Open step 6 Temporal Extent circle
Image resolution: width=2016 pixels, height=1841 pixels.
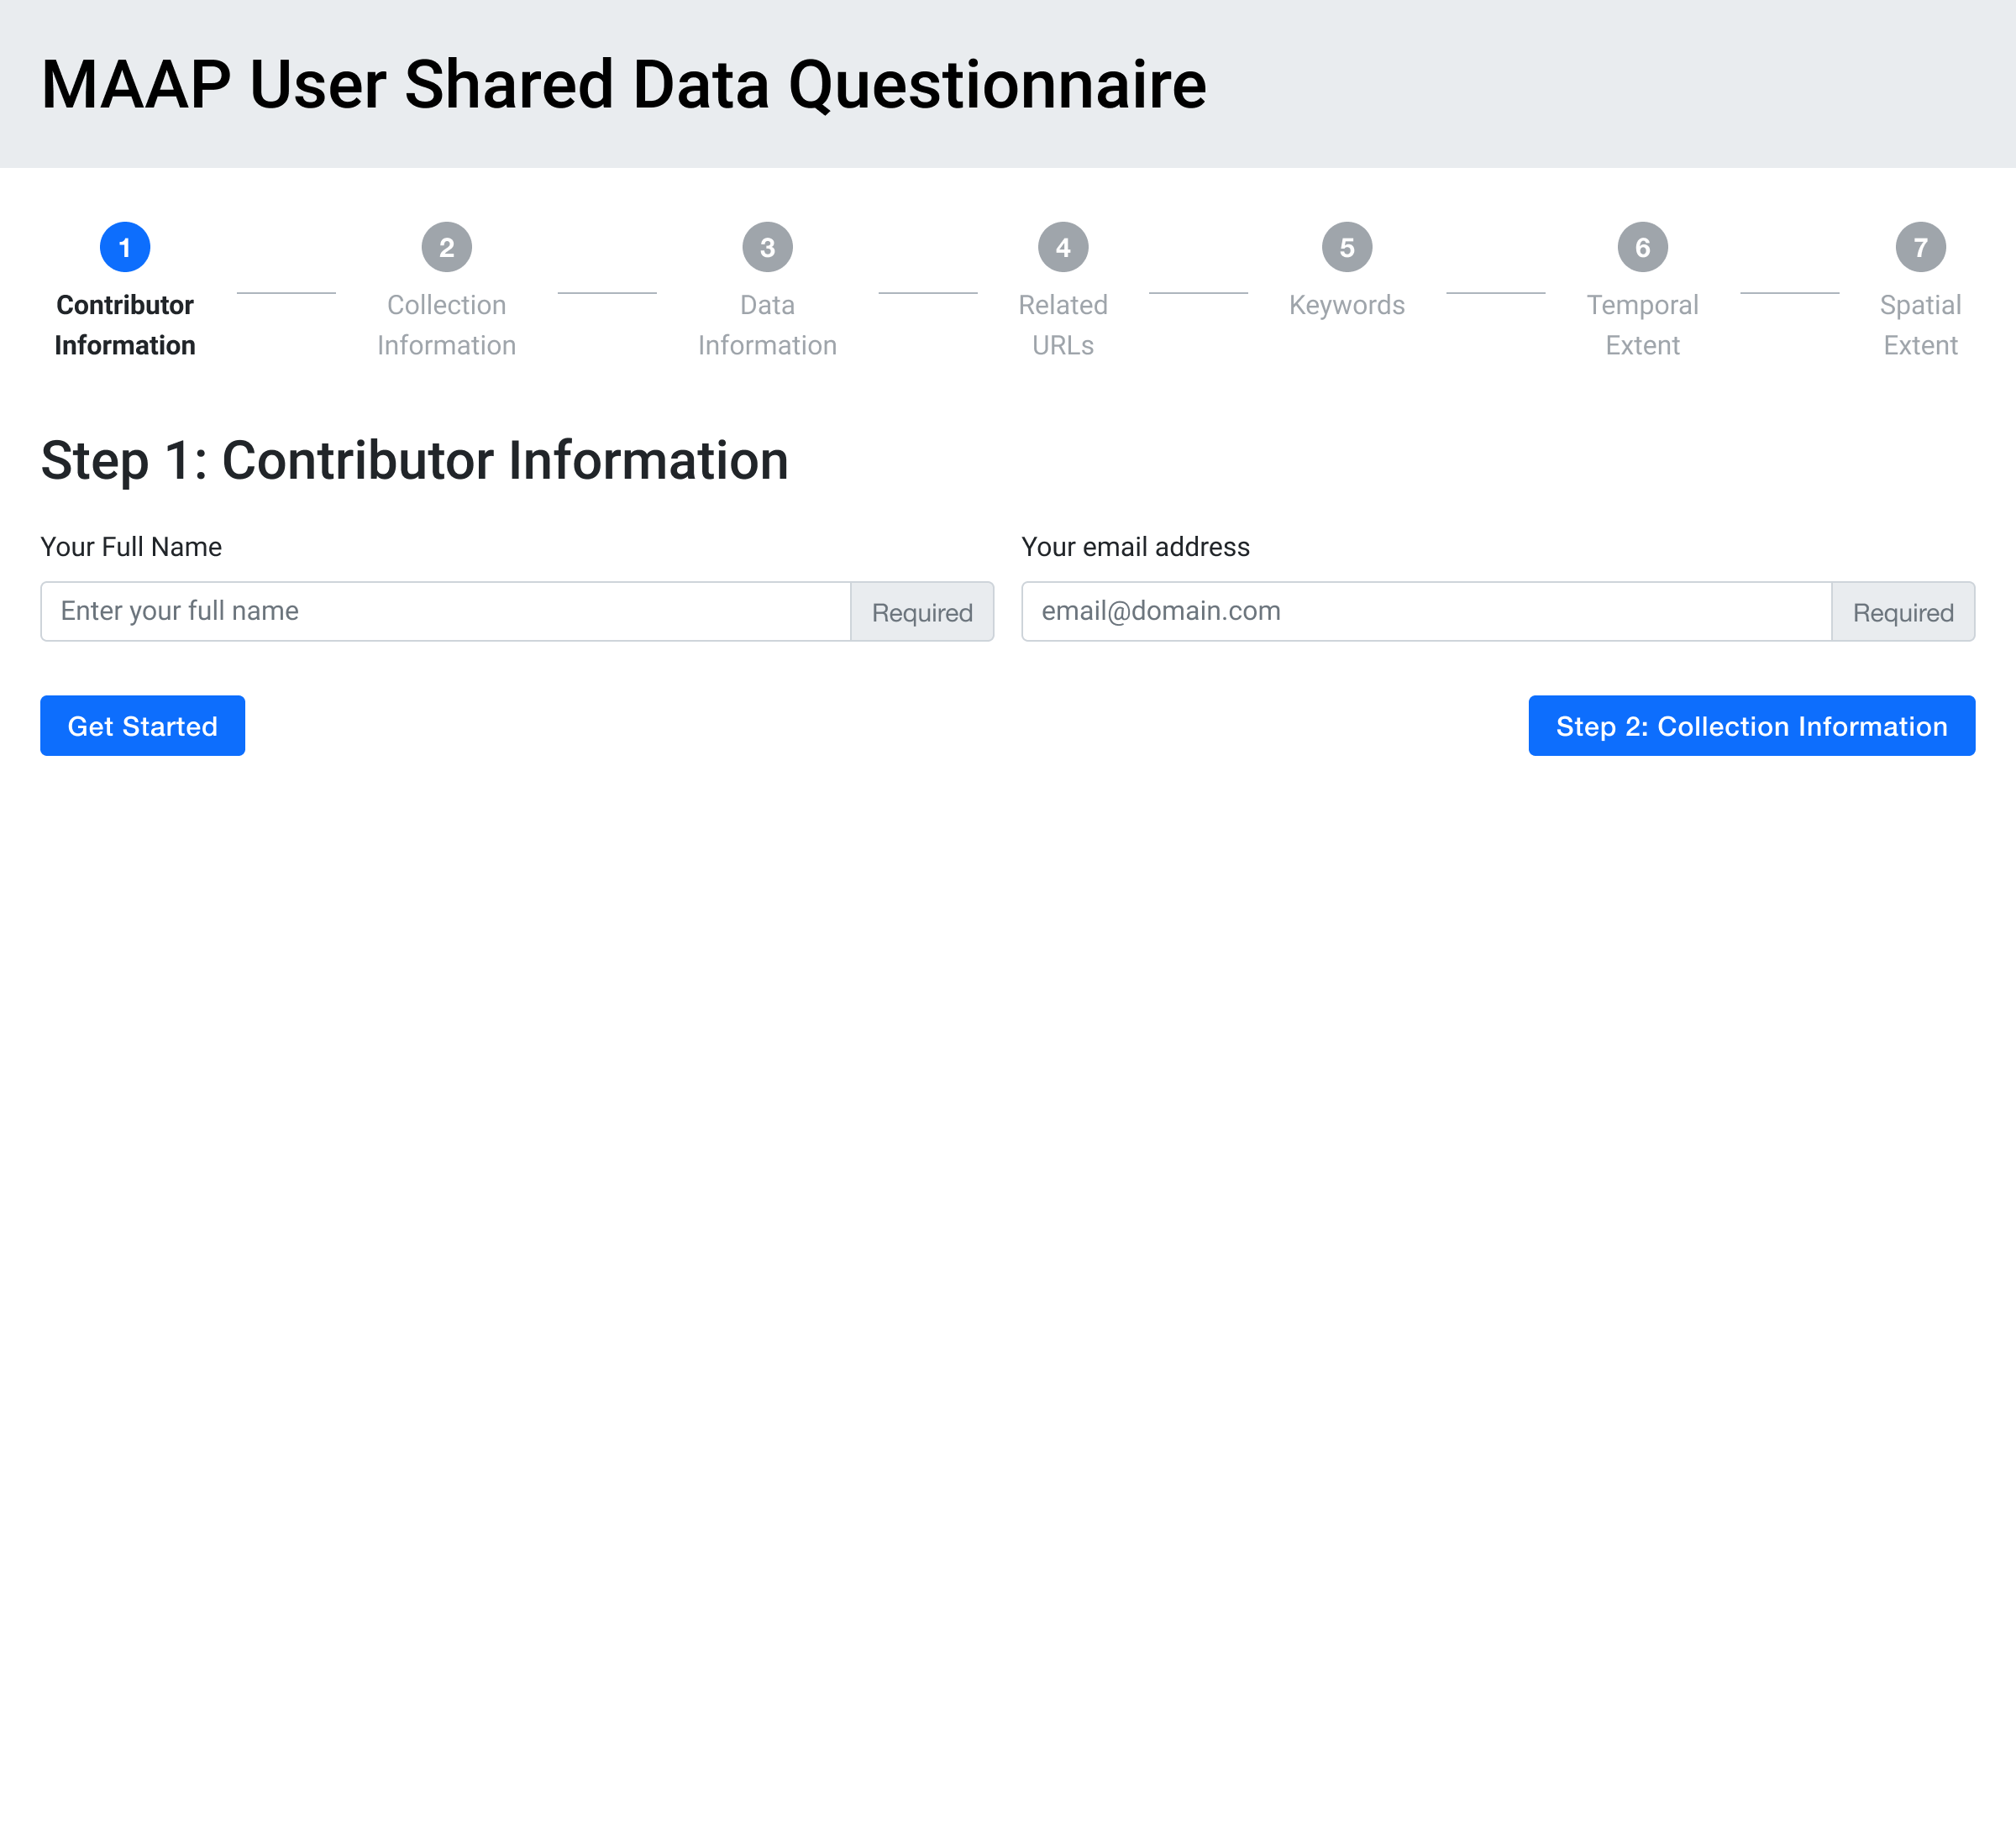1643,247
